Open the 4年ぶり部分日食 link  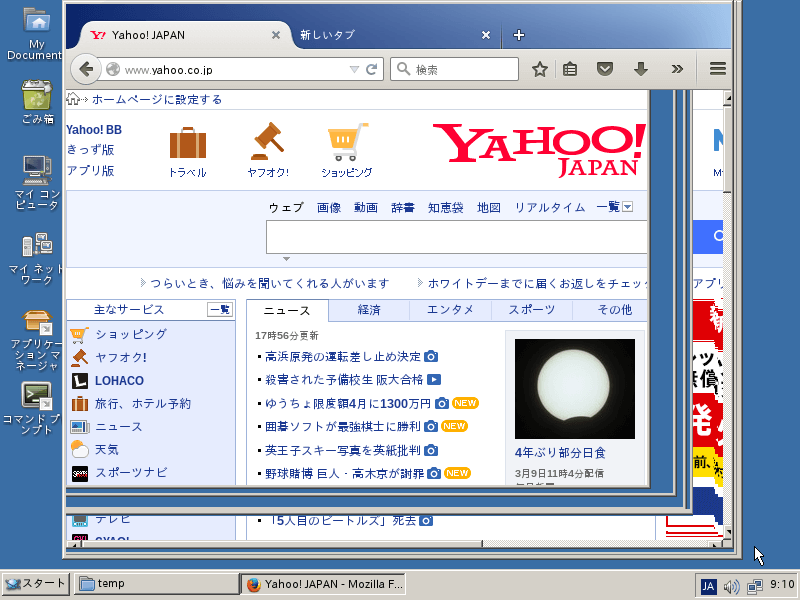pyautogui.click(x=560, y=453)
